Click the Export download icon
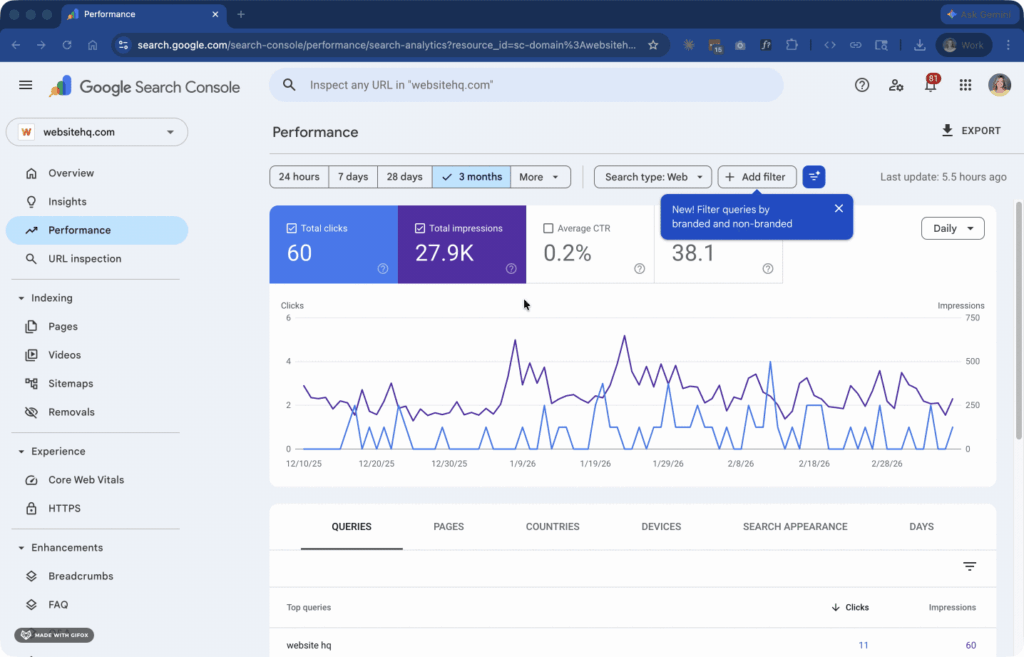The height and width of the screenshot is (657, 1024). point(947,131)
